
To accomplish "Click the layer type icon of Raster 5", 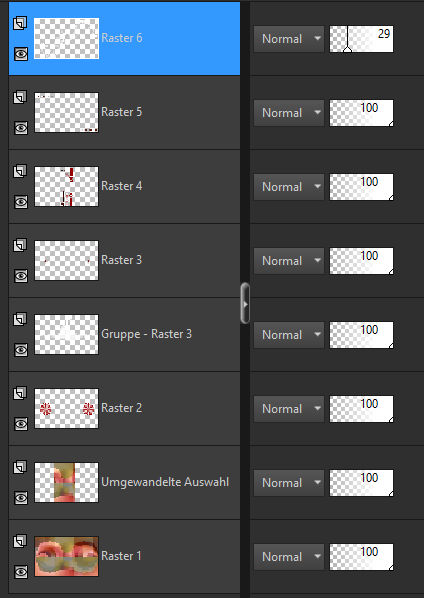I will [x=21, y=98].
